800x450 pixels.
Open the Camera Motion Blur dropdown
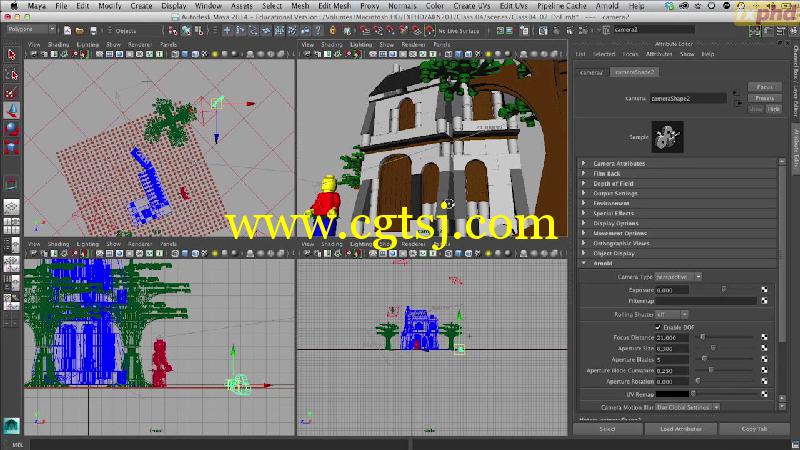pos(687,407)
